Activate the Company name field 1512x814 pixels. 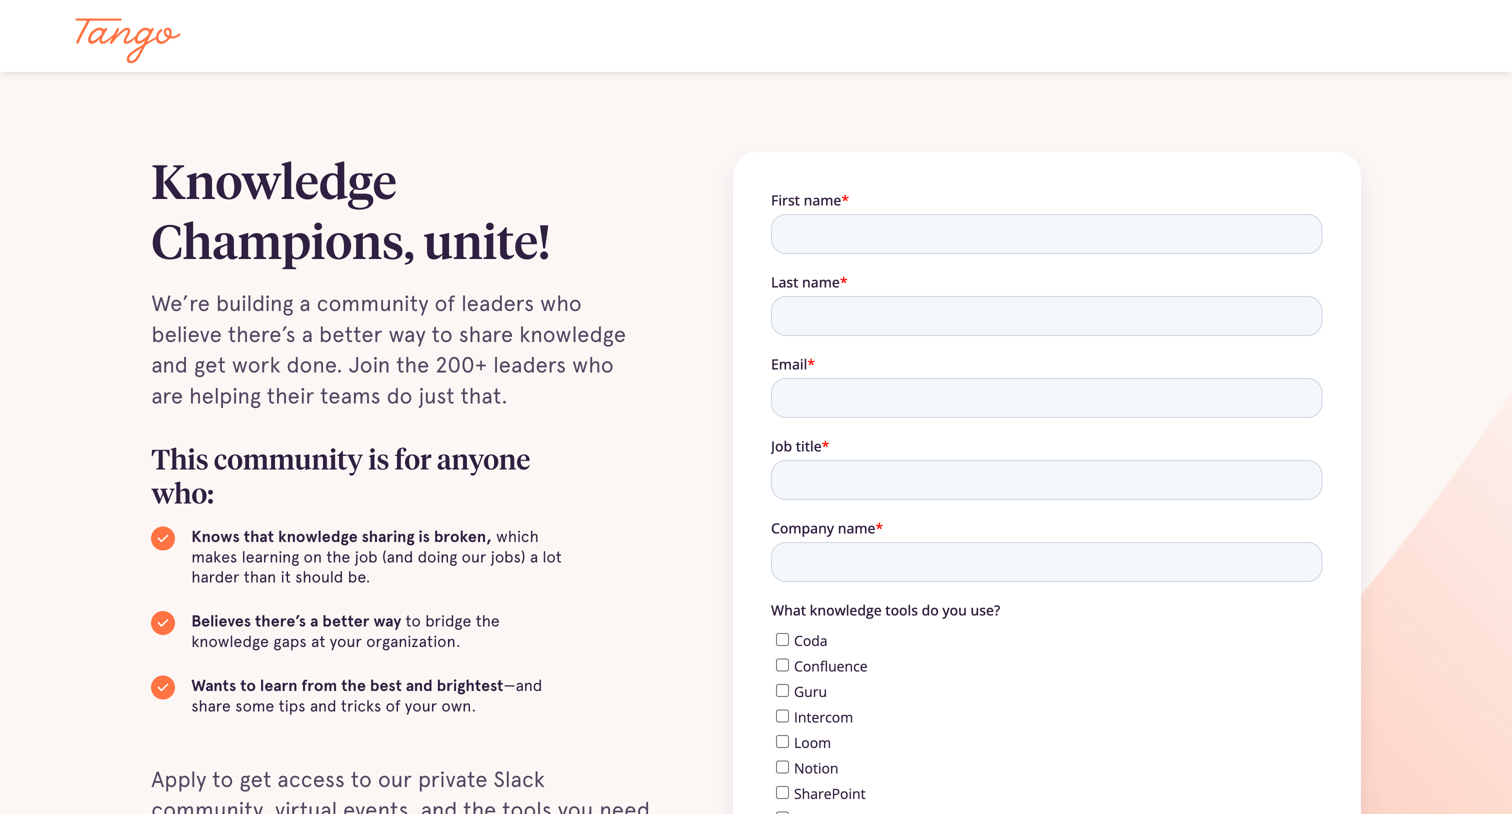pos(1046,562)
